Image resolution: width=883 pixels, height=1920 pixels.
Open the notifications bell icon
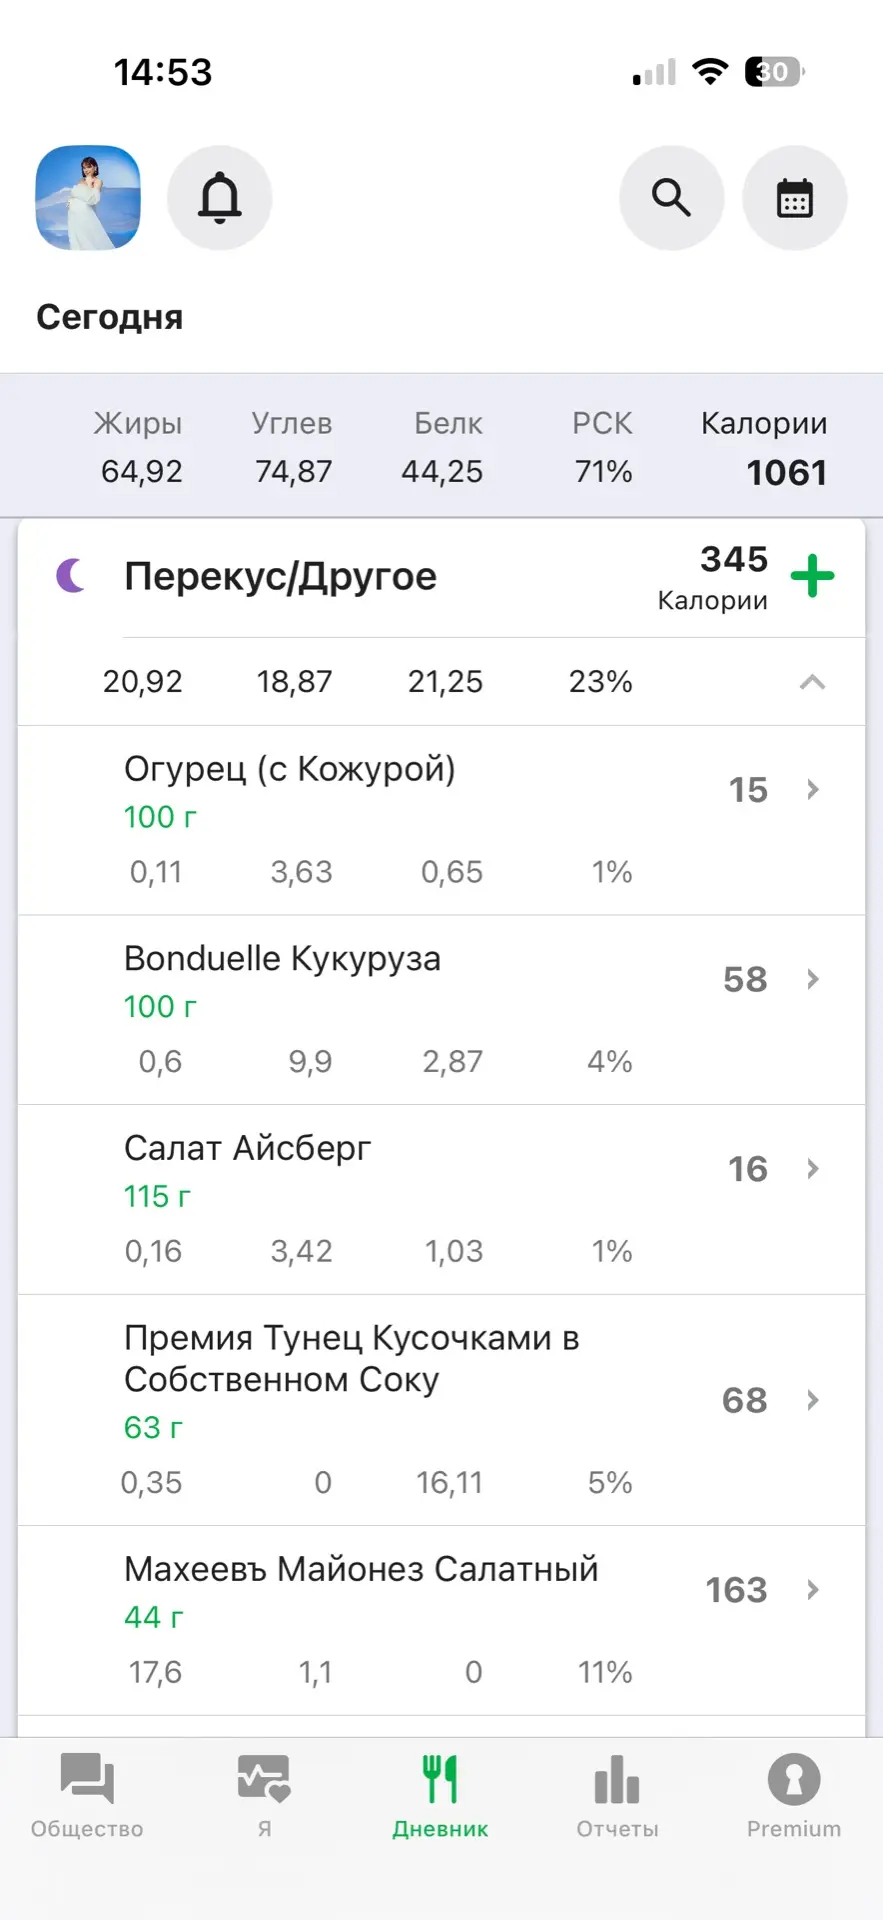219,198
